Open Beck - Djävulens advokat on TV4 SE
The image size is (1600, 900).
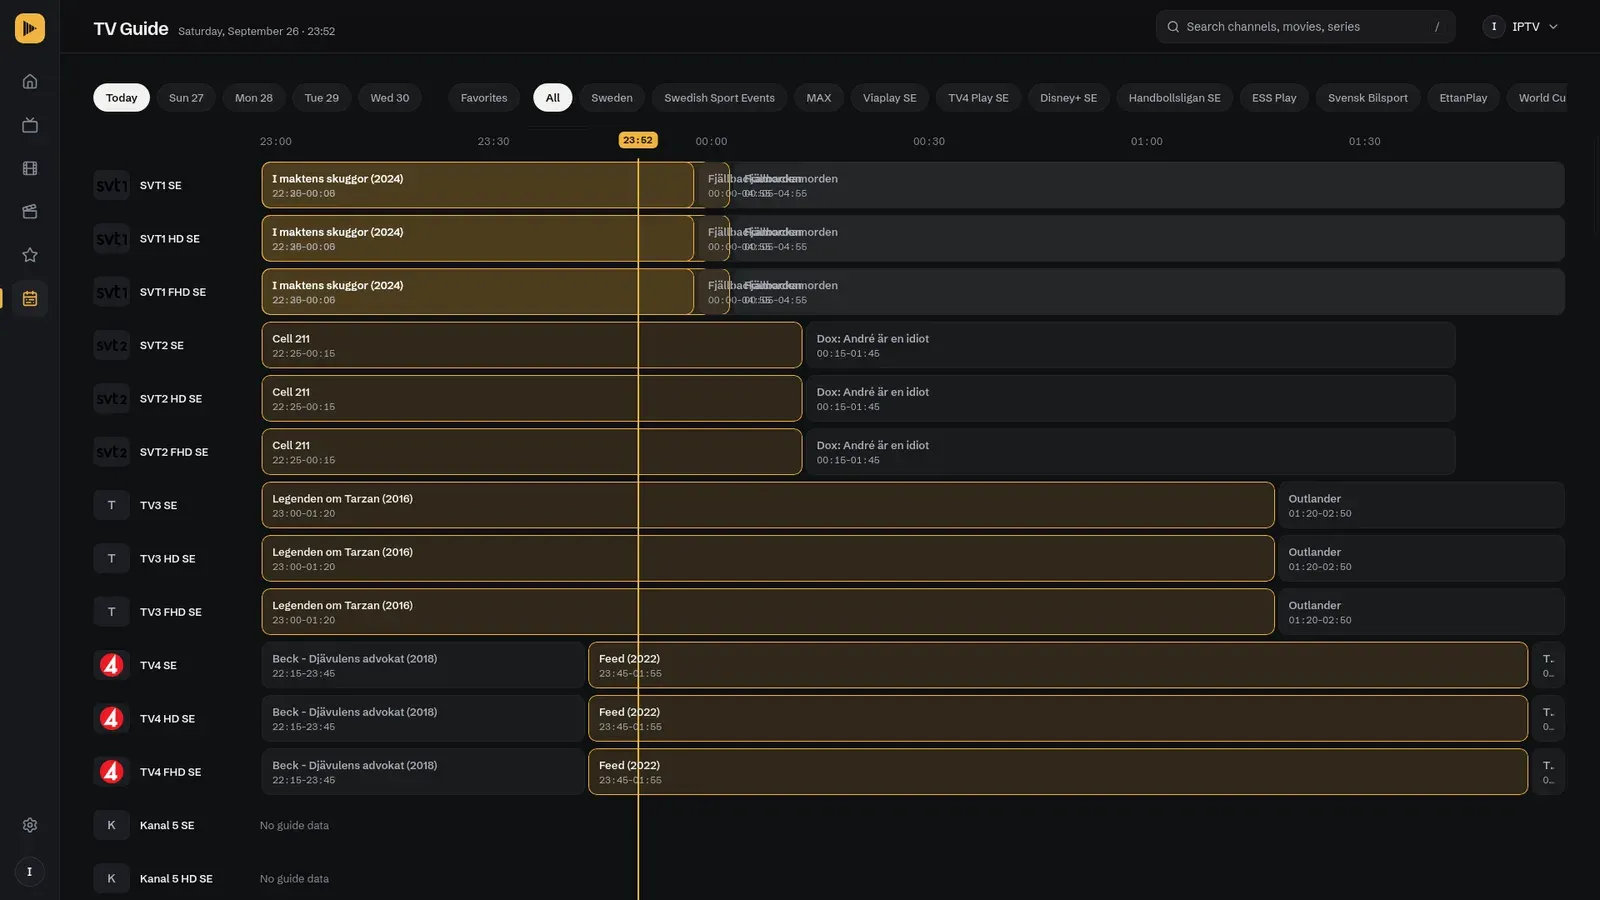423,665
